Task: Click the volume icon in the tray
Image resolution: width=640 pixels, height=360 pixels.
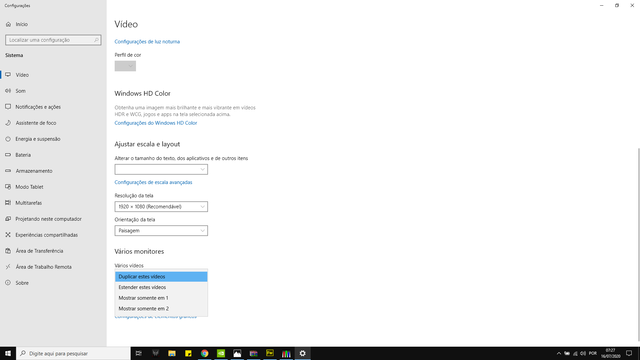Action: tap(583, 353)
